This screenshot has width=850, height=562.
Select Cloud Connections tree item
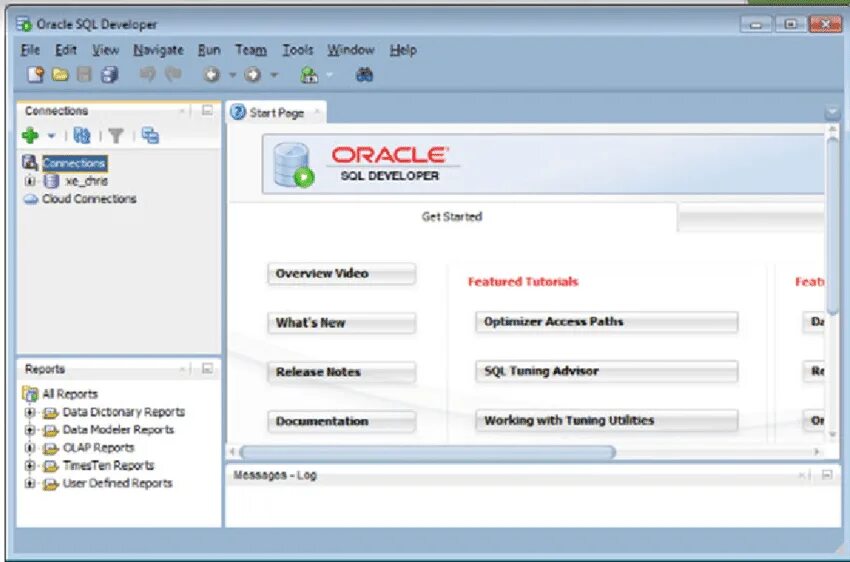(89, 199)
